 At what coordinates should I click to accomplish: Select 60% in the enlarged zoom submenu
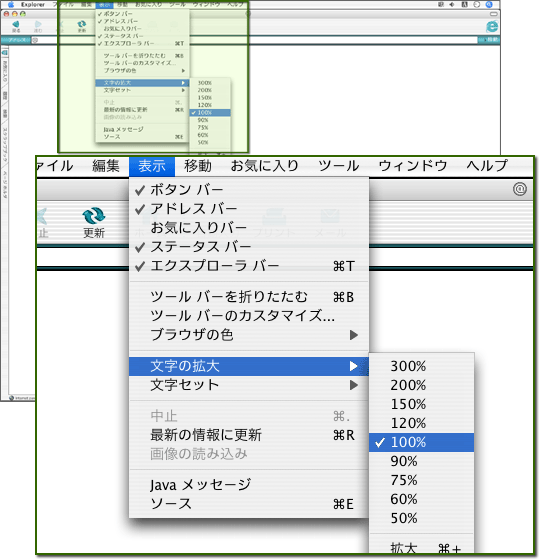click(x=422, y=499)
